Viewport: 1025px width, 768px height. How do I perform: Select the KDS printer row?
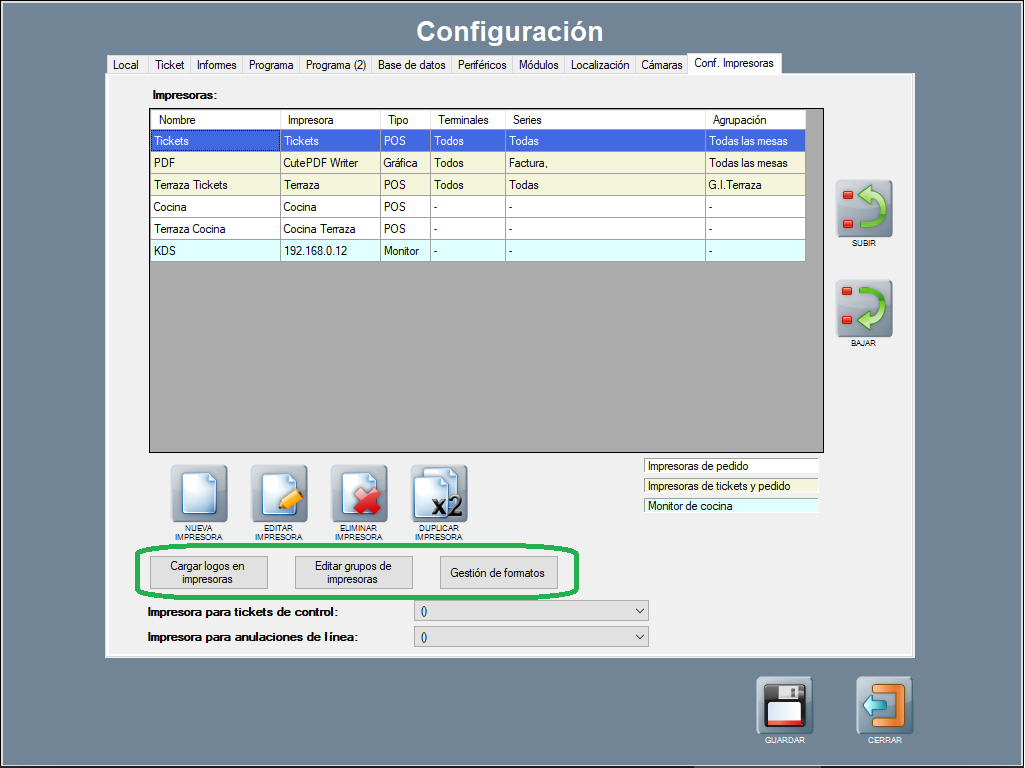215,251
